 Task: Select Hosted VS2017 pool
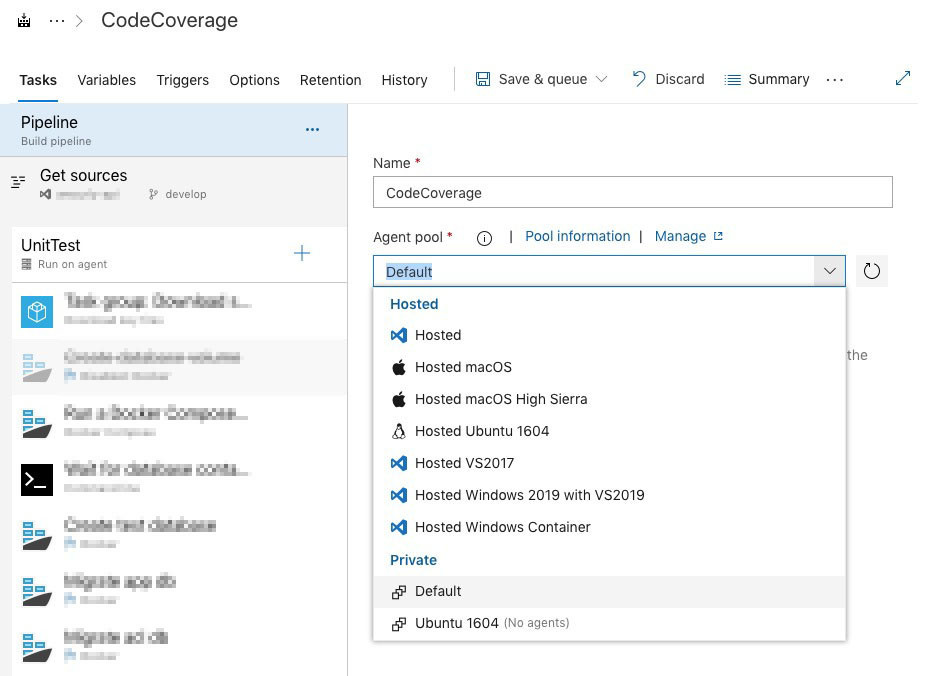[x=609, y=463]
